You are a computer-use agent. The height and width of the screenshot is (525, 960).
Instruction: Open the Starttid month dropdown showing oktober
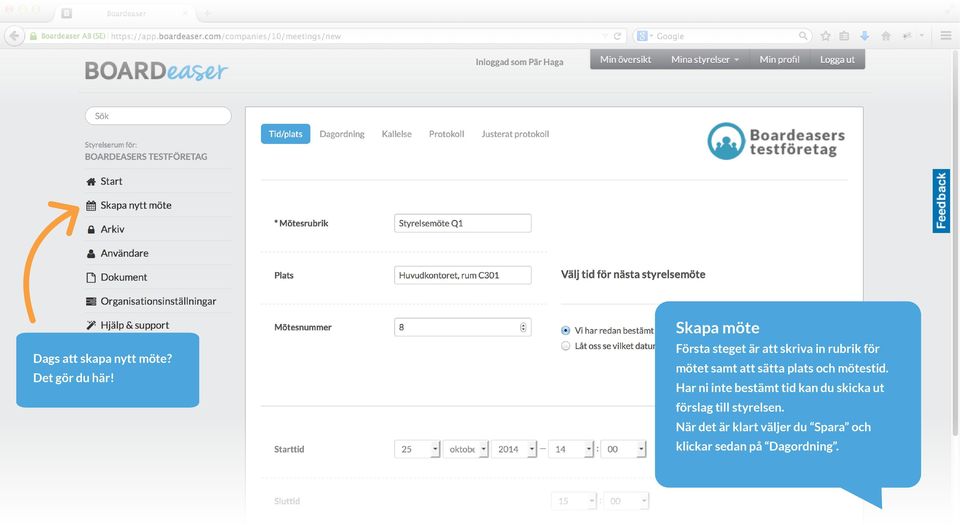point(465,449)
